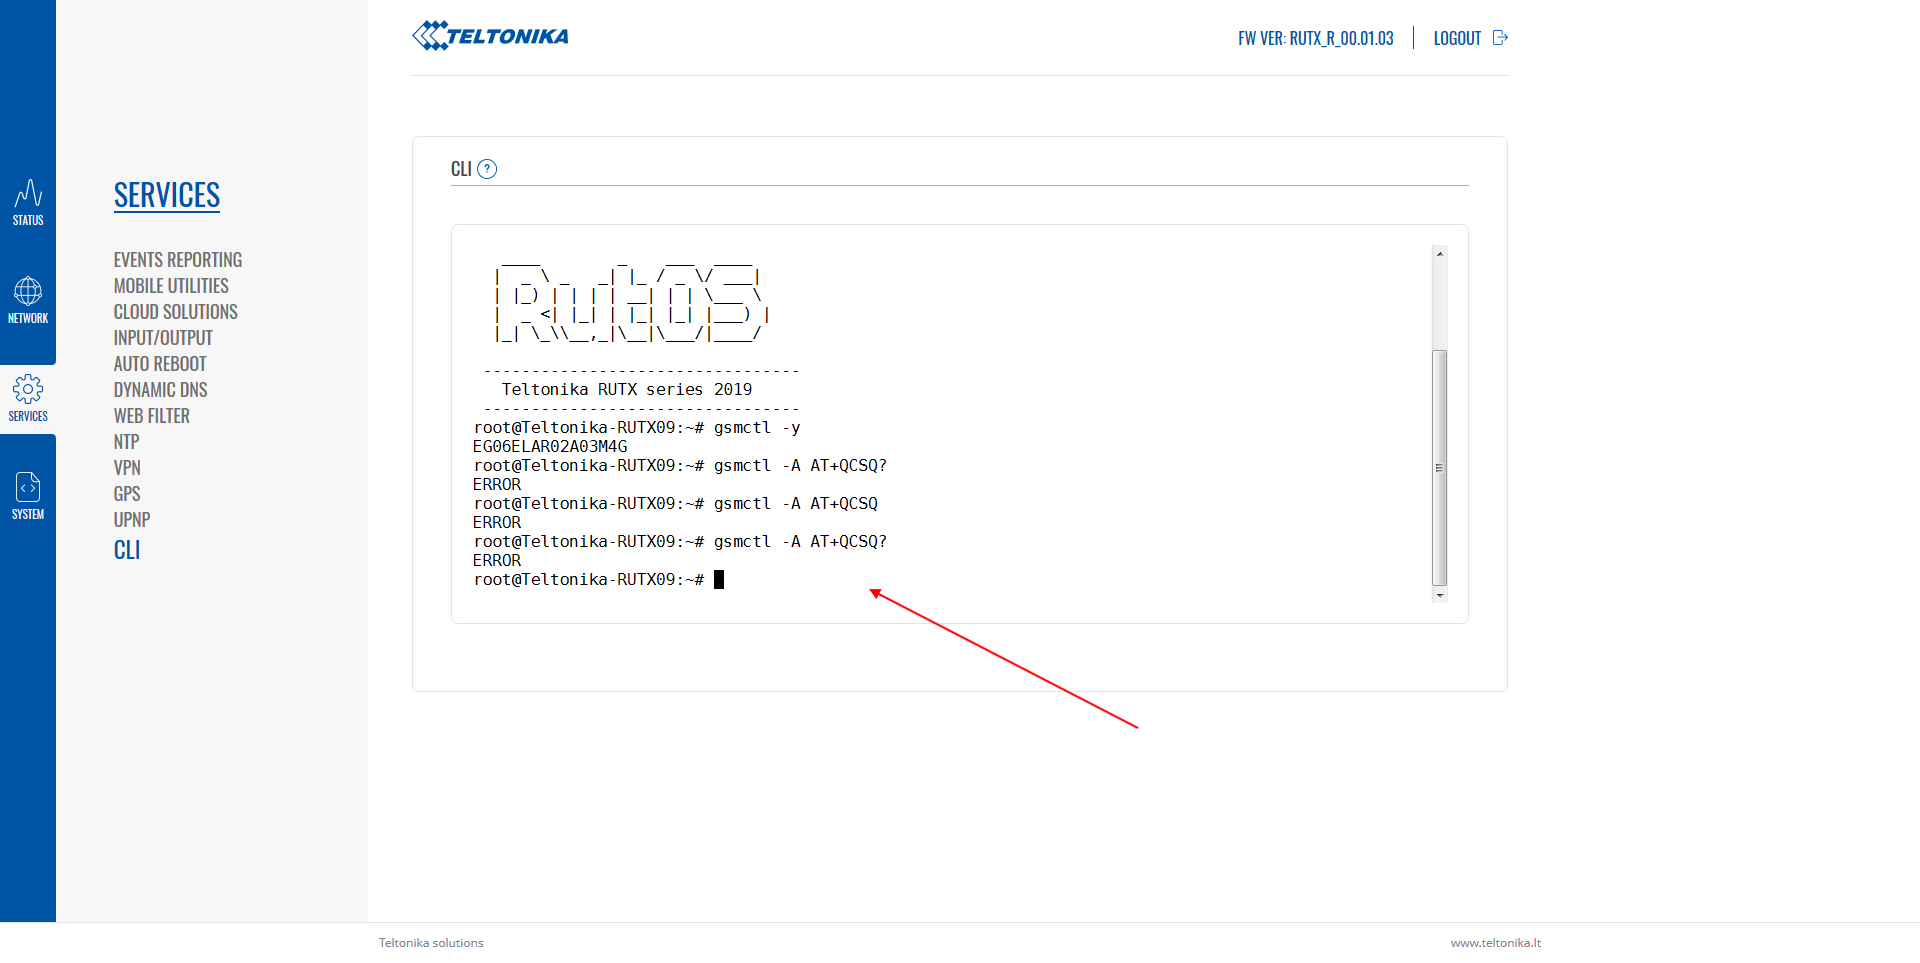Image resolution: width=1920 pixels, height=963 pixels.
Task: Show CLI help question mark
Action: 487,169
